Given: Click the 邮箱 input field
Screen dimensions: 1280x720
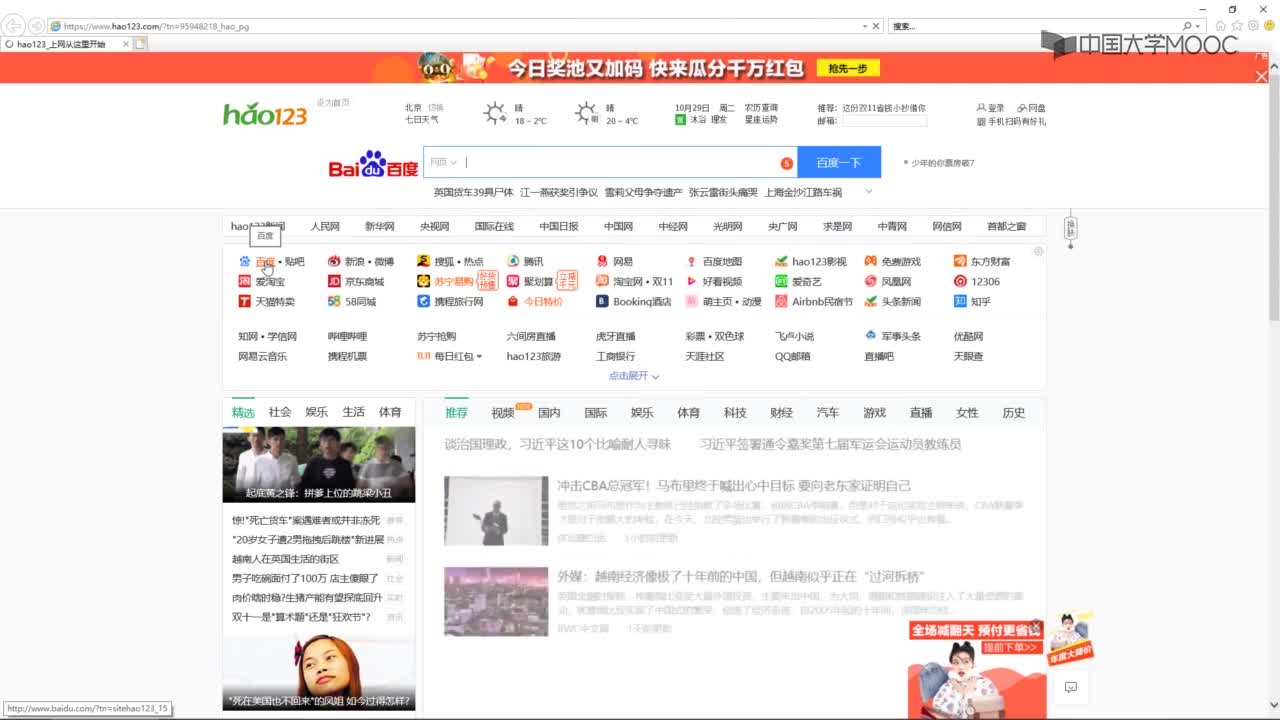Looking at the screenshot, I should tap(884, 121).
